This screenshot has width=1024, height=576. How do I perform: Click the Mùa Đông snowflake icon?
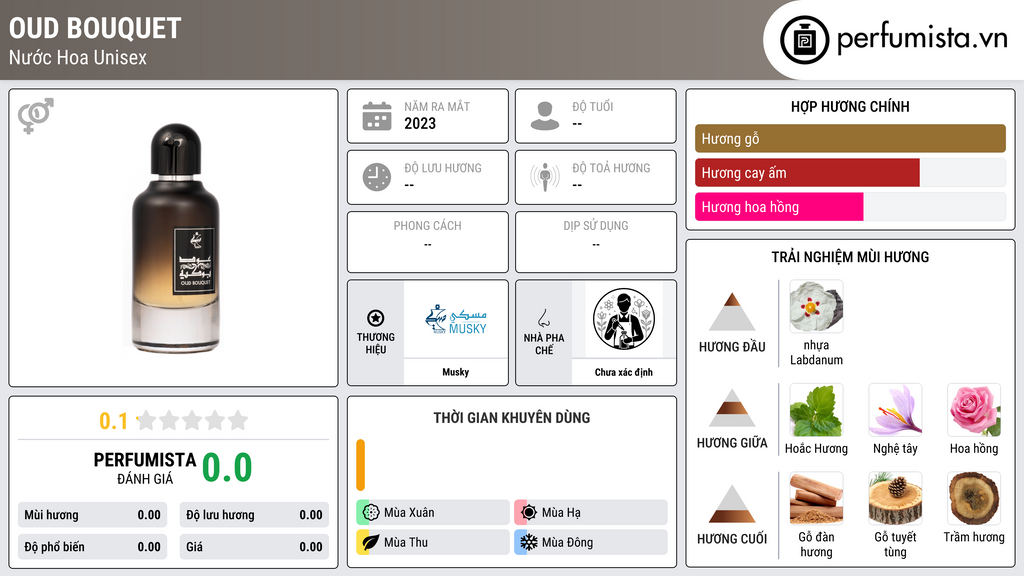[529, 542]
